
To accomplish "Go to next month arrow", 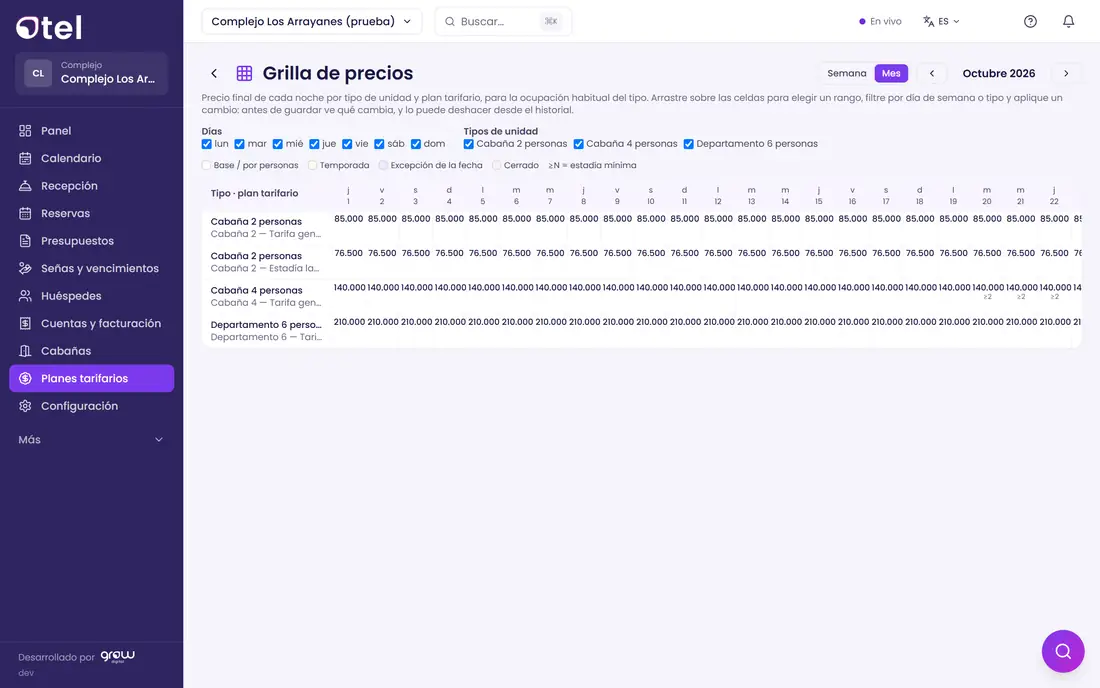I will pyautogui.click(x=1066, y=73).
